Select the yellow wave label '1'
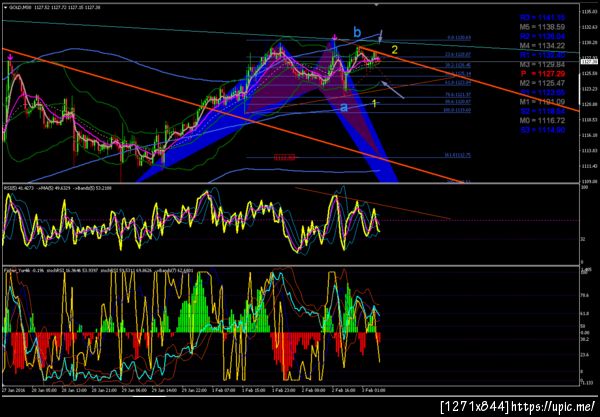 375,103
